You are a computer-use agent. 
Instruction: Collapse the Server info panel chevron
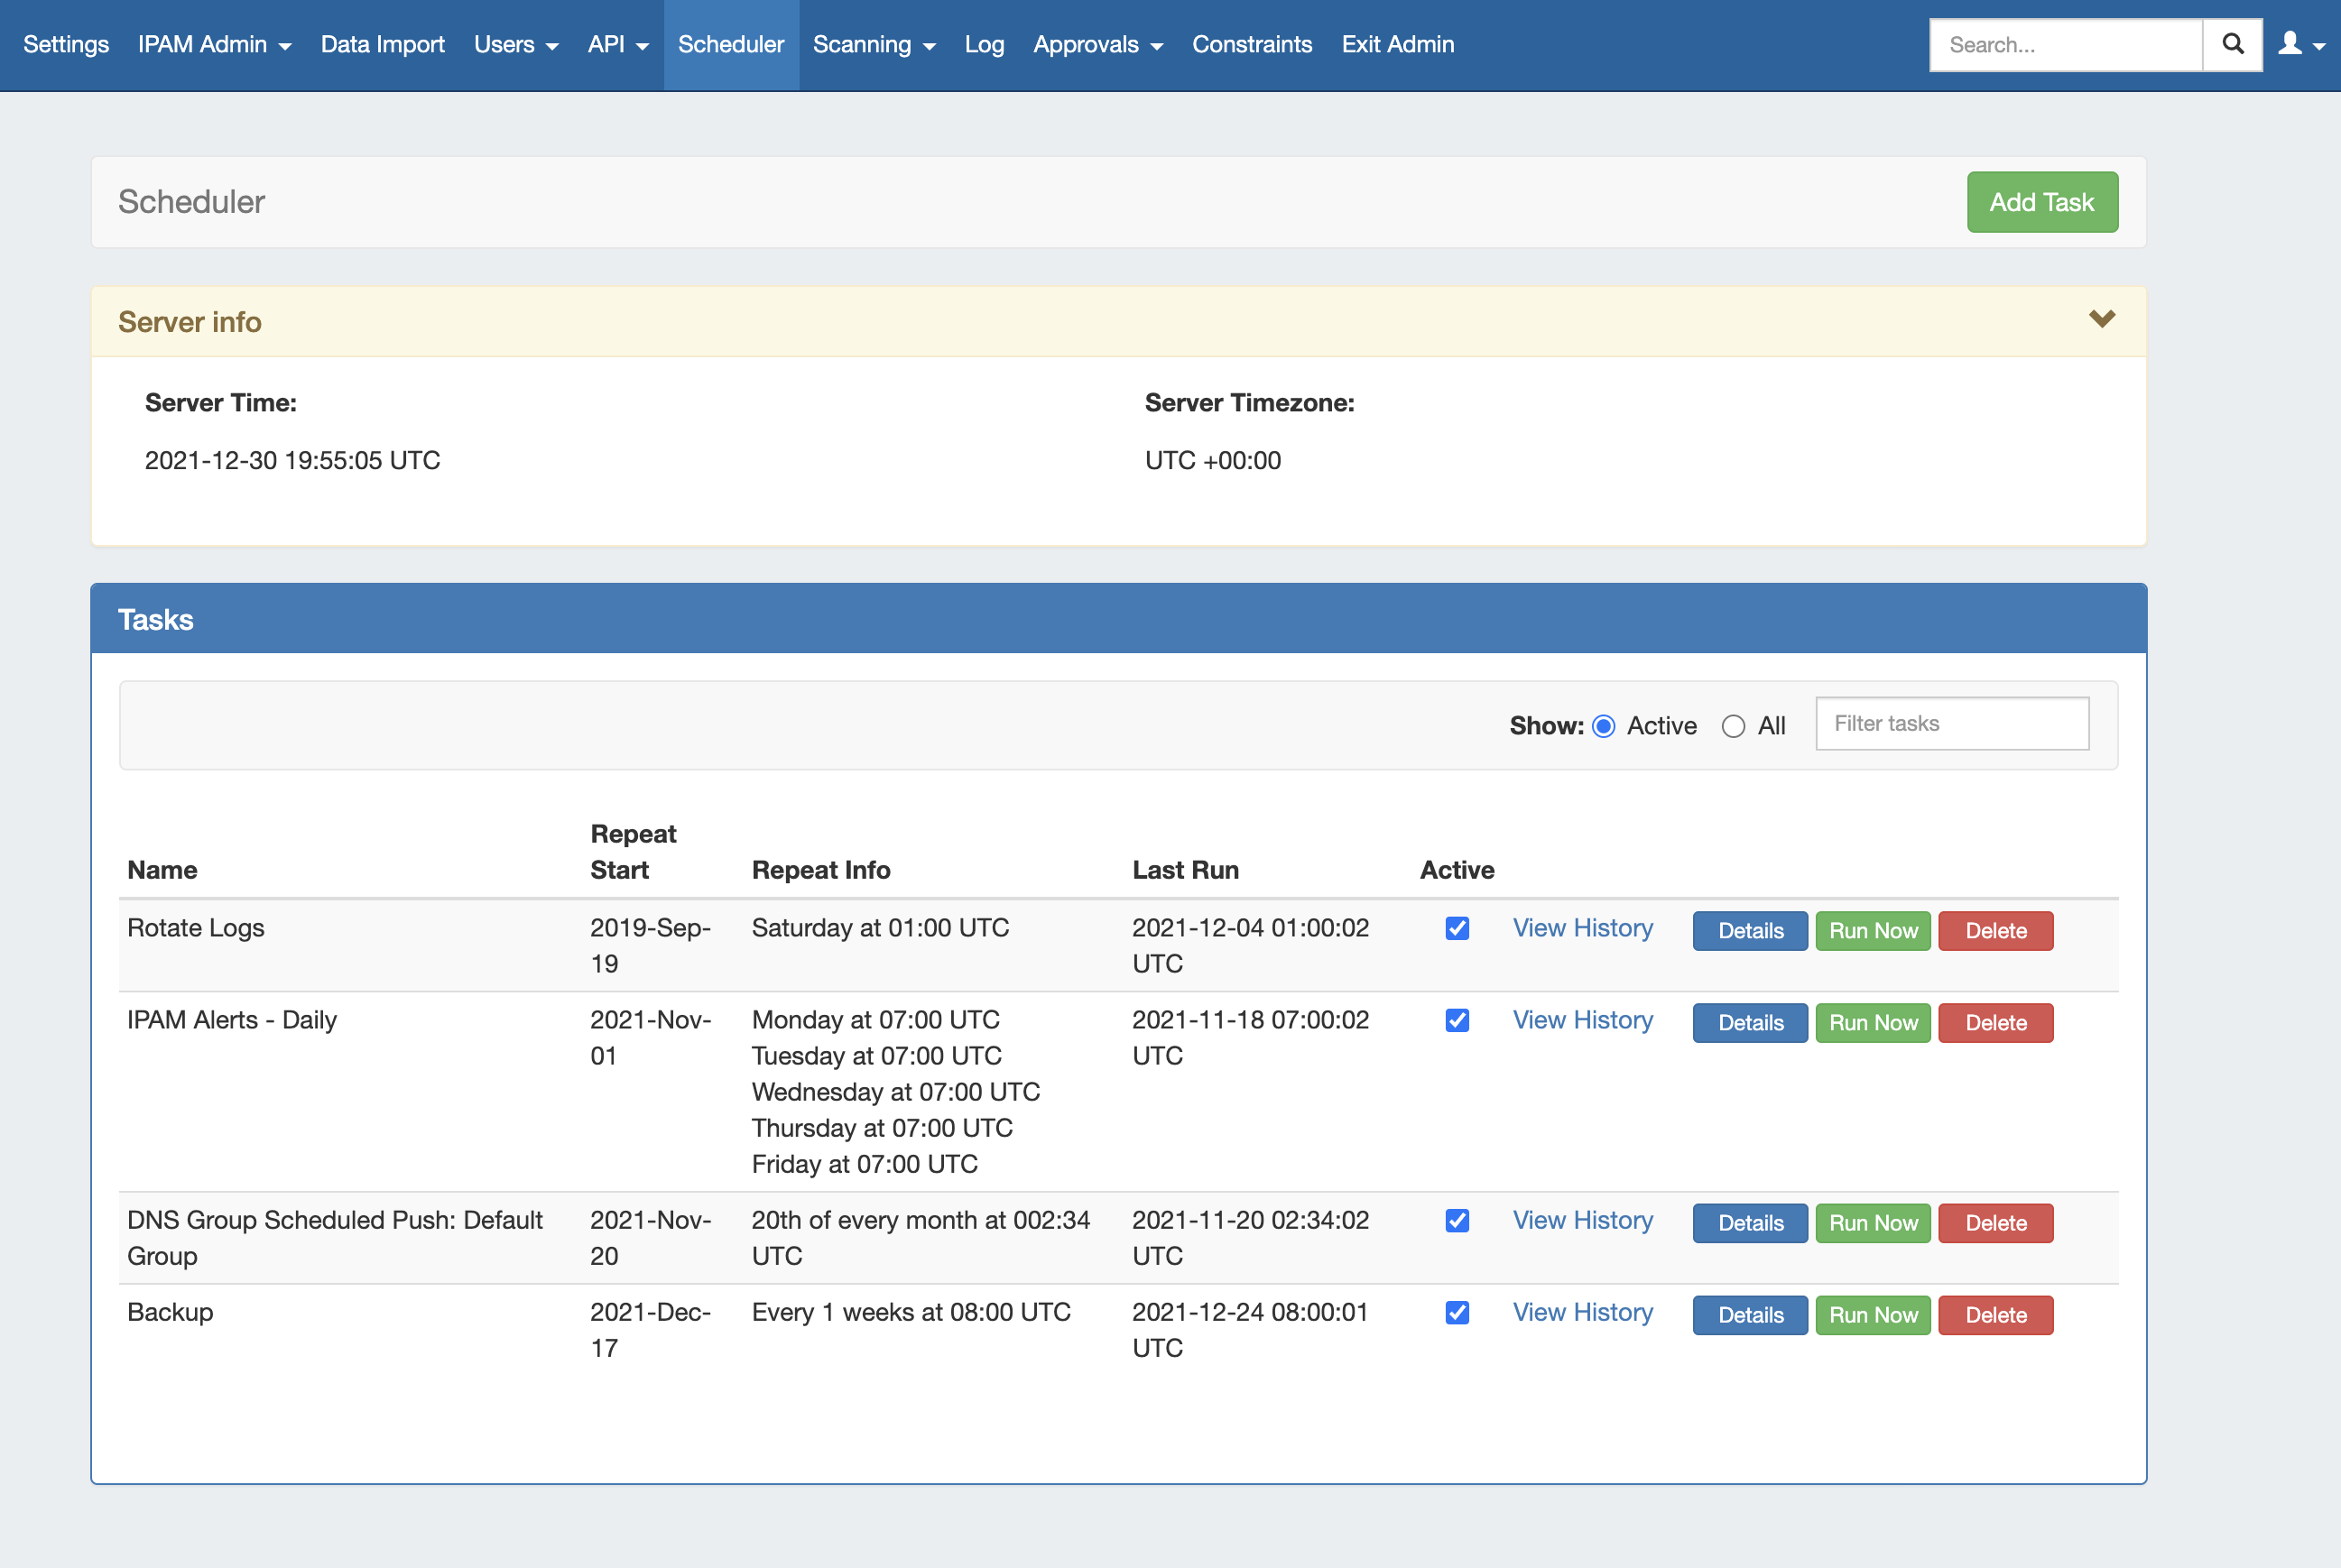(2101, 319)
